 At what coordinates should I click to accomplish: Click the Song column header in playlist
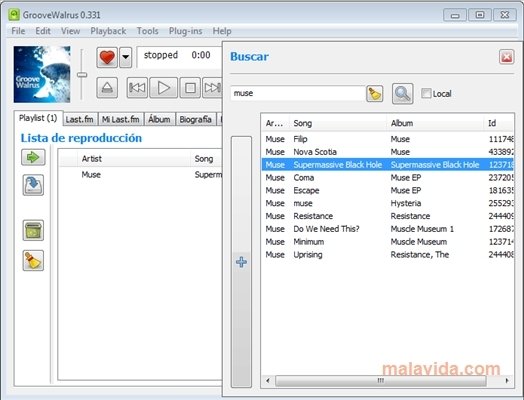coord(207,159)
